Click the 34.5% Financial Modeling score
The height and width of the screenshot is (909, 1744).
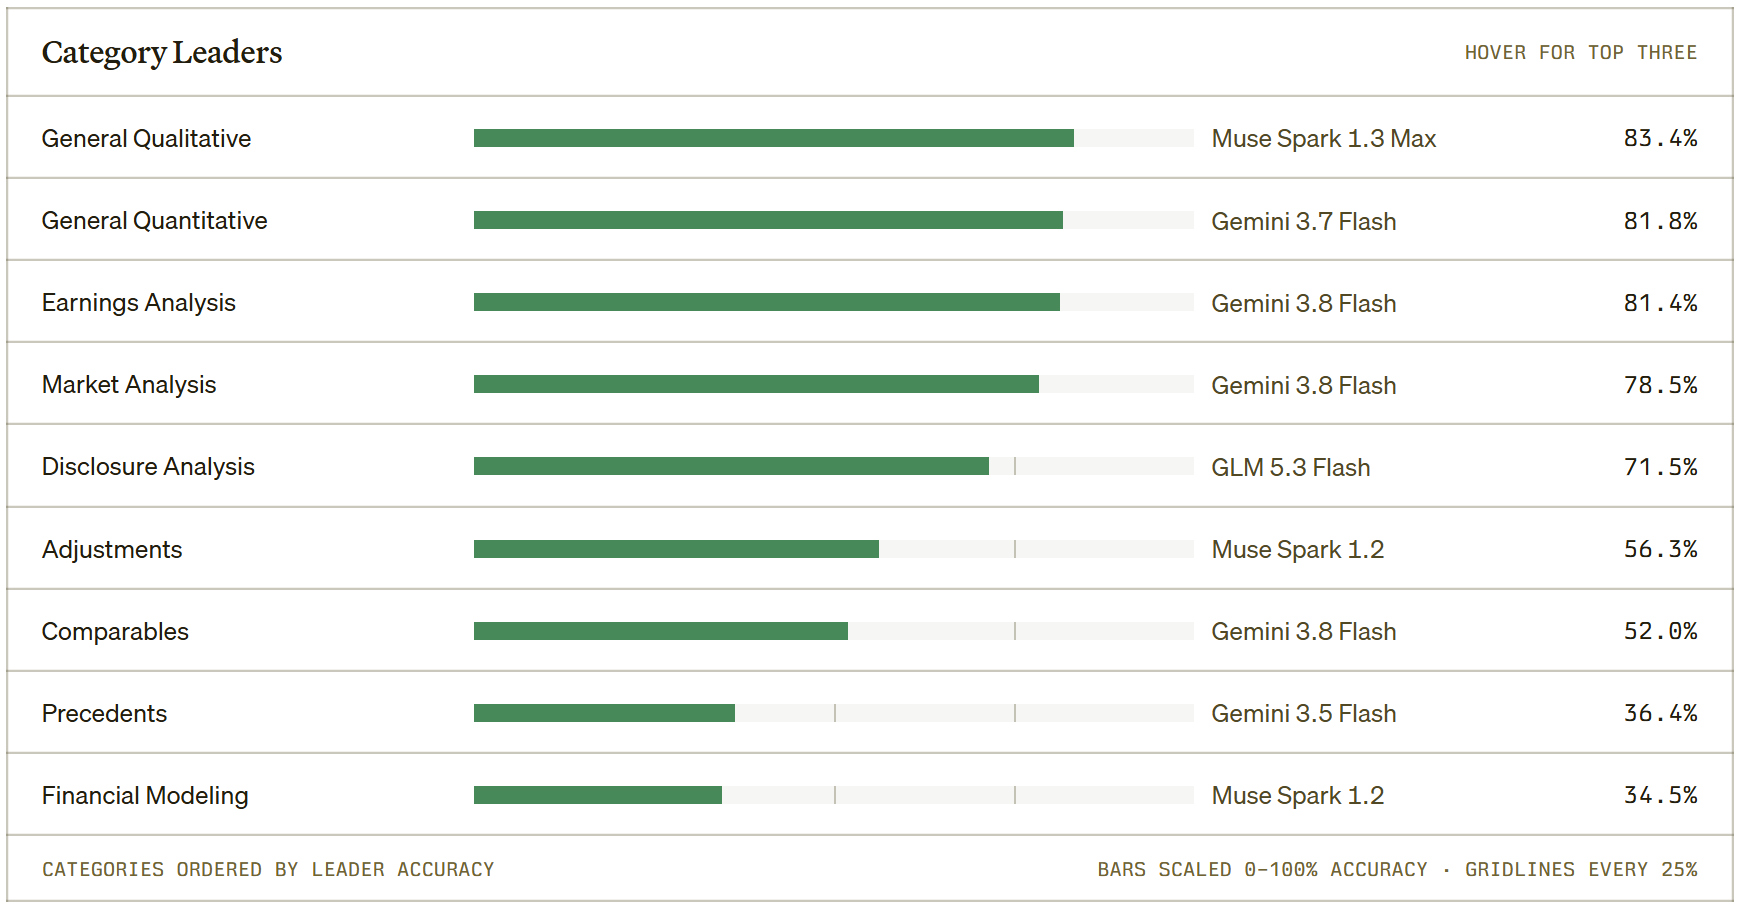(1660, 795)
